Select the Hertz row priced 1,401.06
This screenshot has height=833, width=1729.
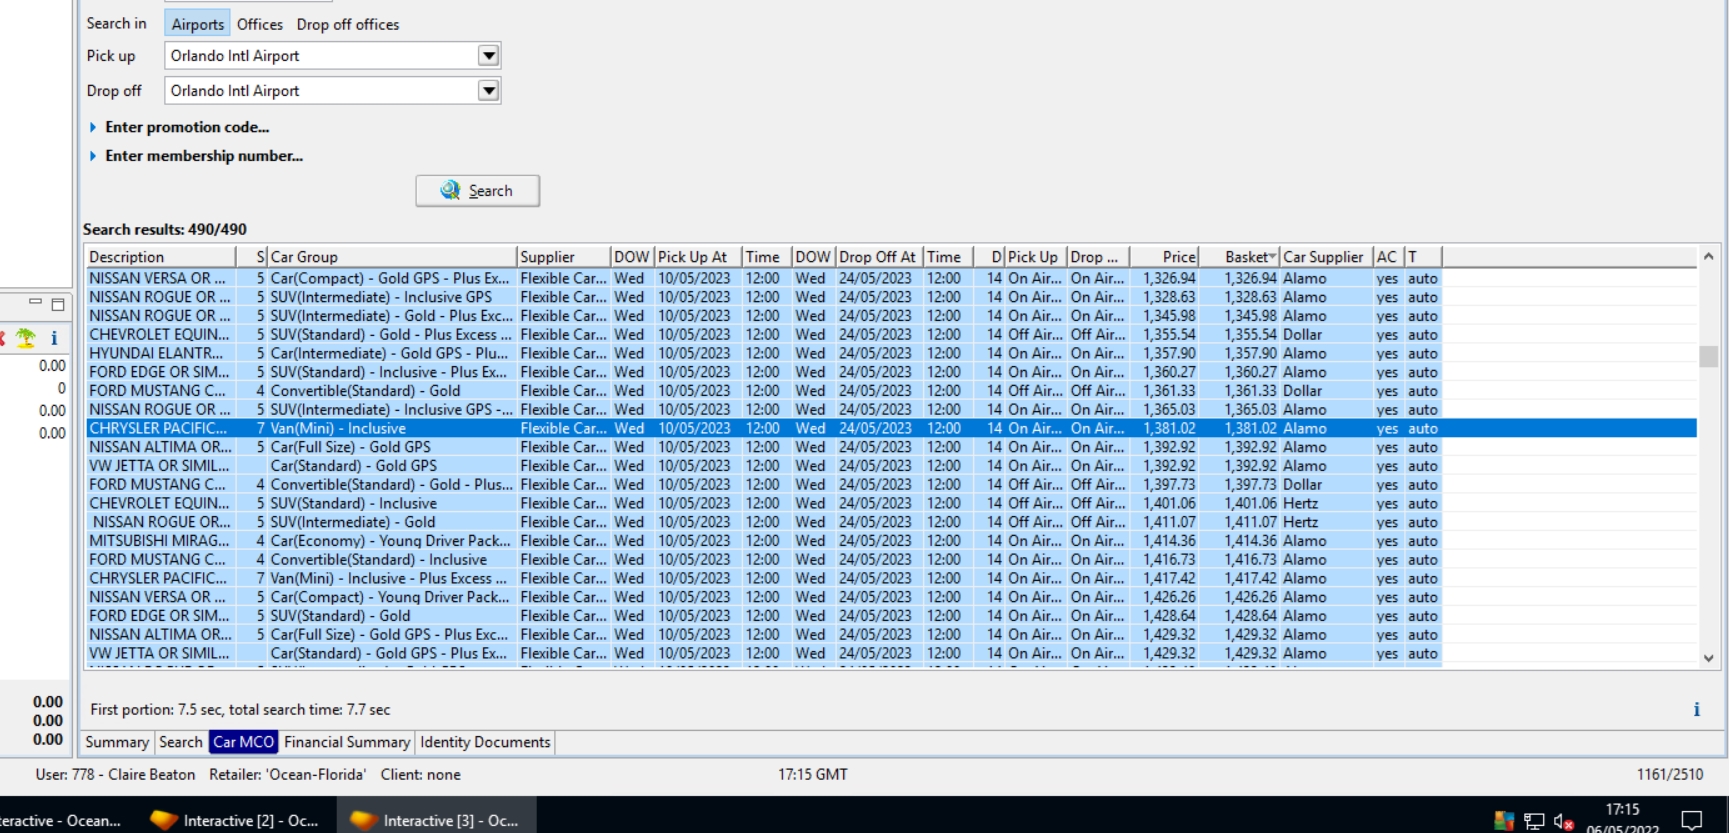point(891,503)
